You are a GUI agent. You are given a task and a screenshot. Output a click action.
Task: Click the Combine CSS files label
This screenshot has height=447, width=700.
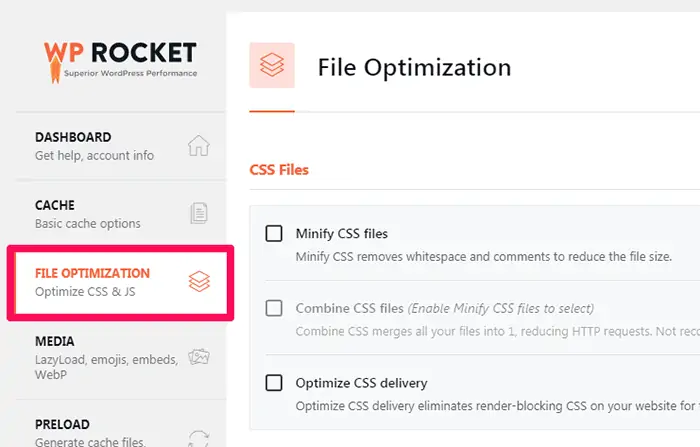(x=347, y=308)
